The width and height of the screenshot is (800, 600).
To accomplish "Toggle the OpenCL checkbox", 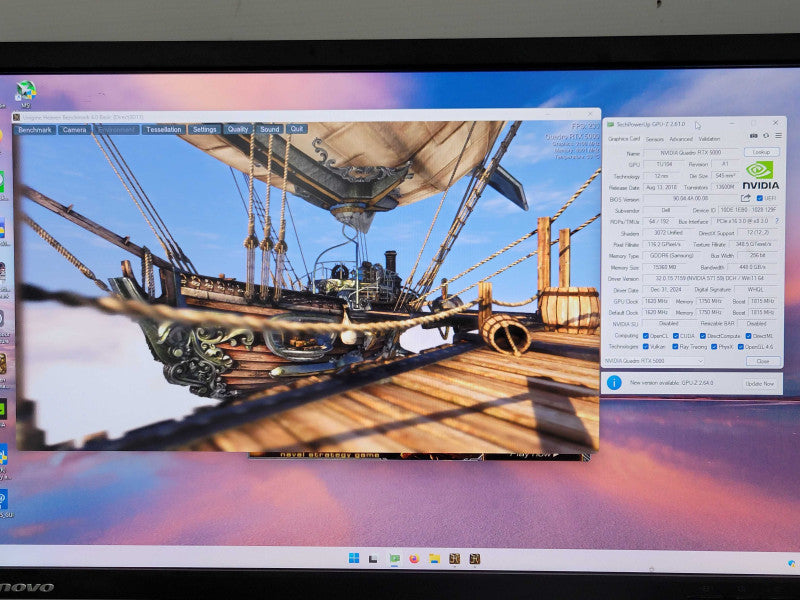I will (x=646, y=336).
